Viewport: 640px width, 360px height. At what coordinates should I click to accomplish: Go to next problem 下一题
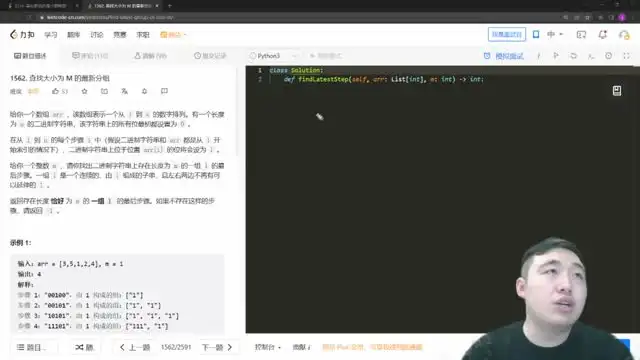(x=217, y=347)
